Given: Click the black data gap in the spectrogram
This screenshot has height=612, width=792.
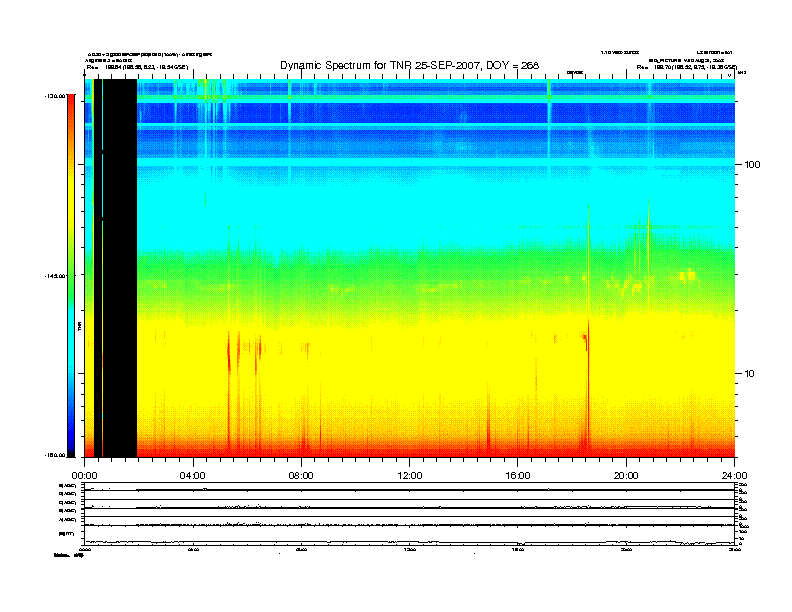Looking at the screenshot, I should coord(120,268).
